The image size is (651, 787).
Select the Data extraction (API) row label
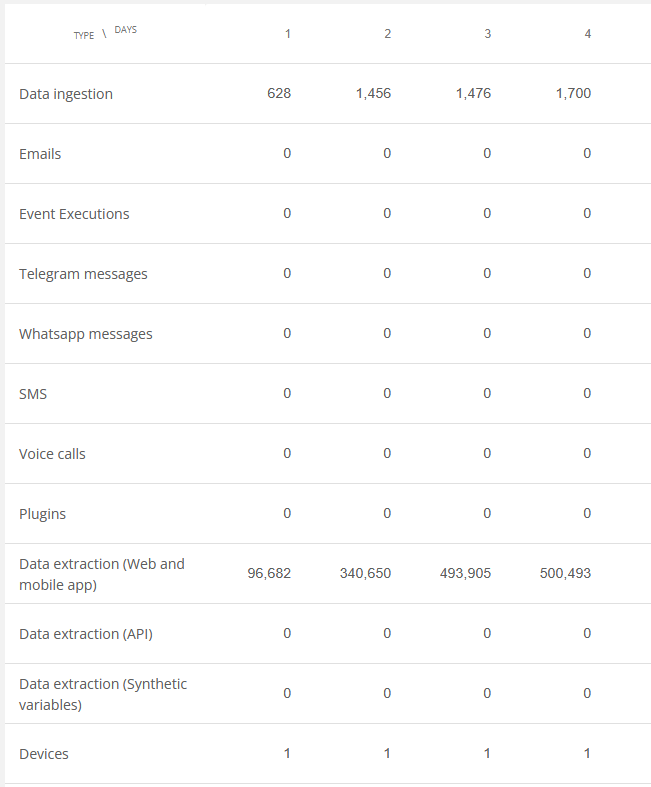86,634
